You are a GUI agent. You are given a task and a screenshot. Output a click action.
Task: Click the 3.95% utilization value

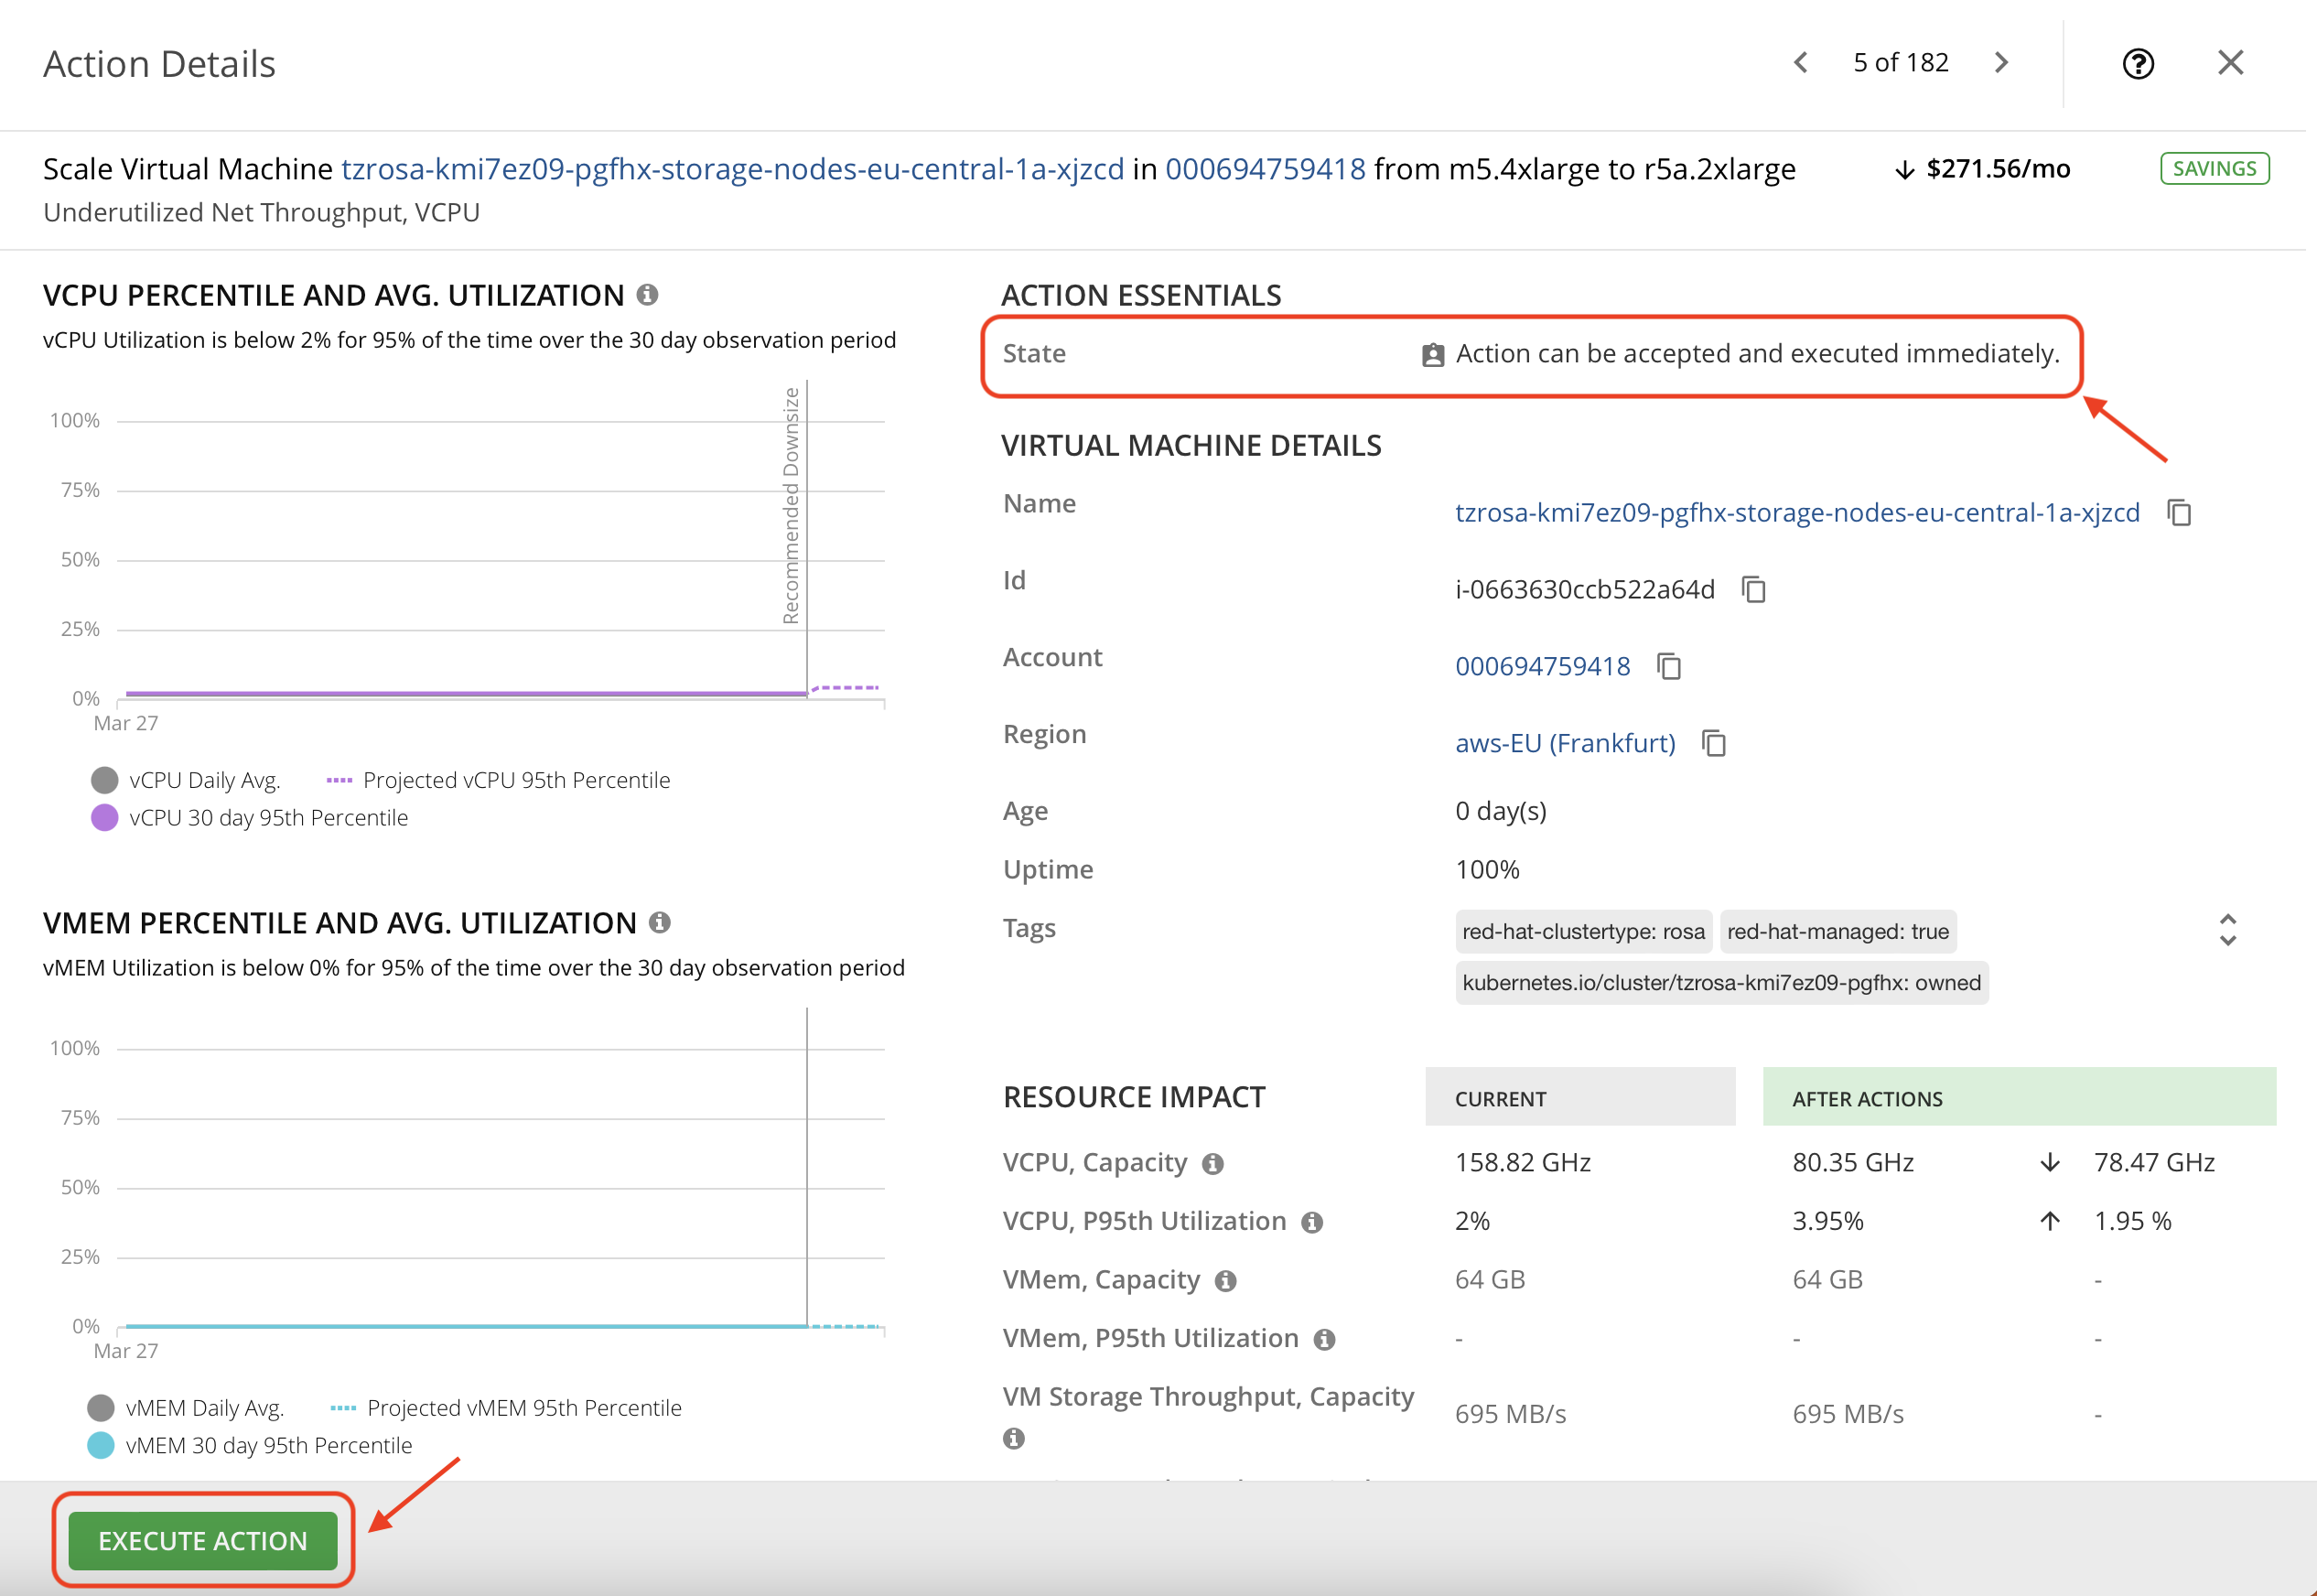pos(1828,1222)
